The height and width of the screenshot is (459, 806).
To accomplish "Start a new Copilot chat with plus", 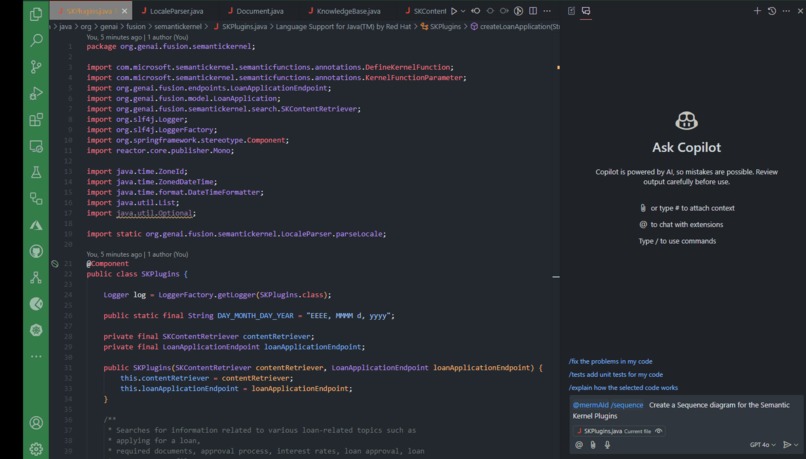I will coord(757,11).
